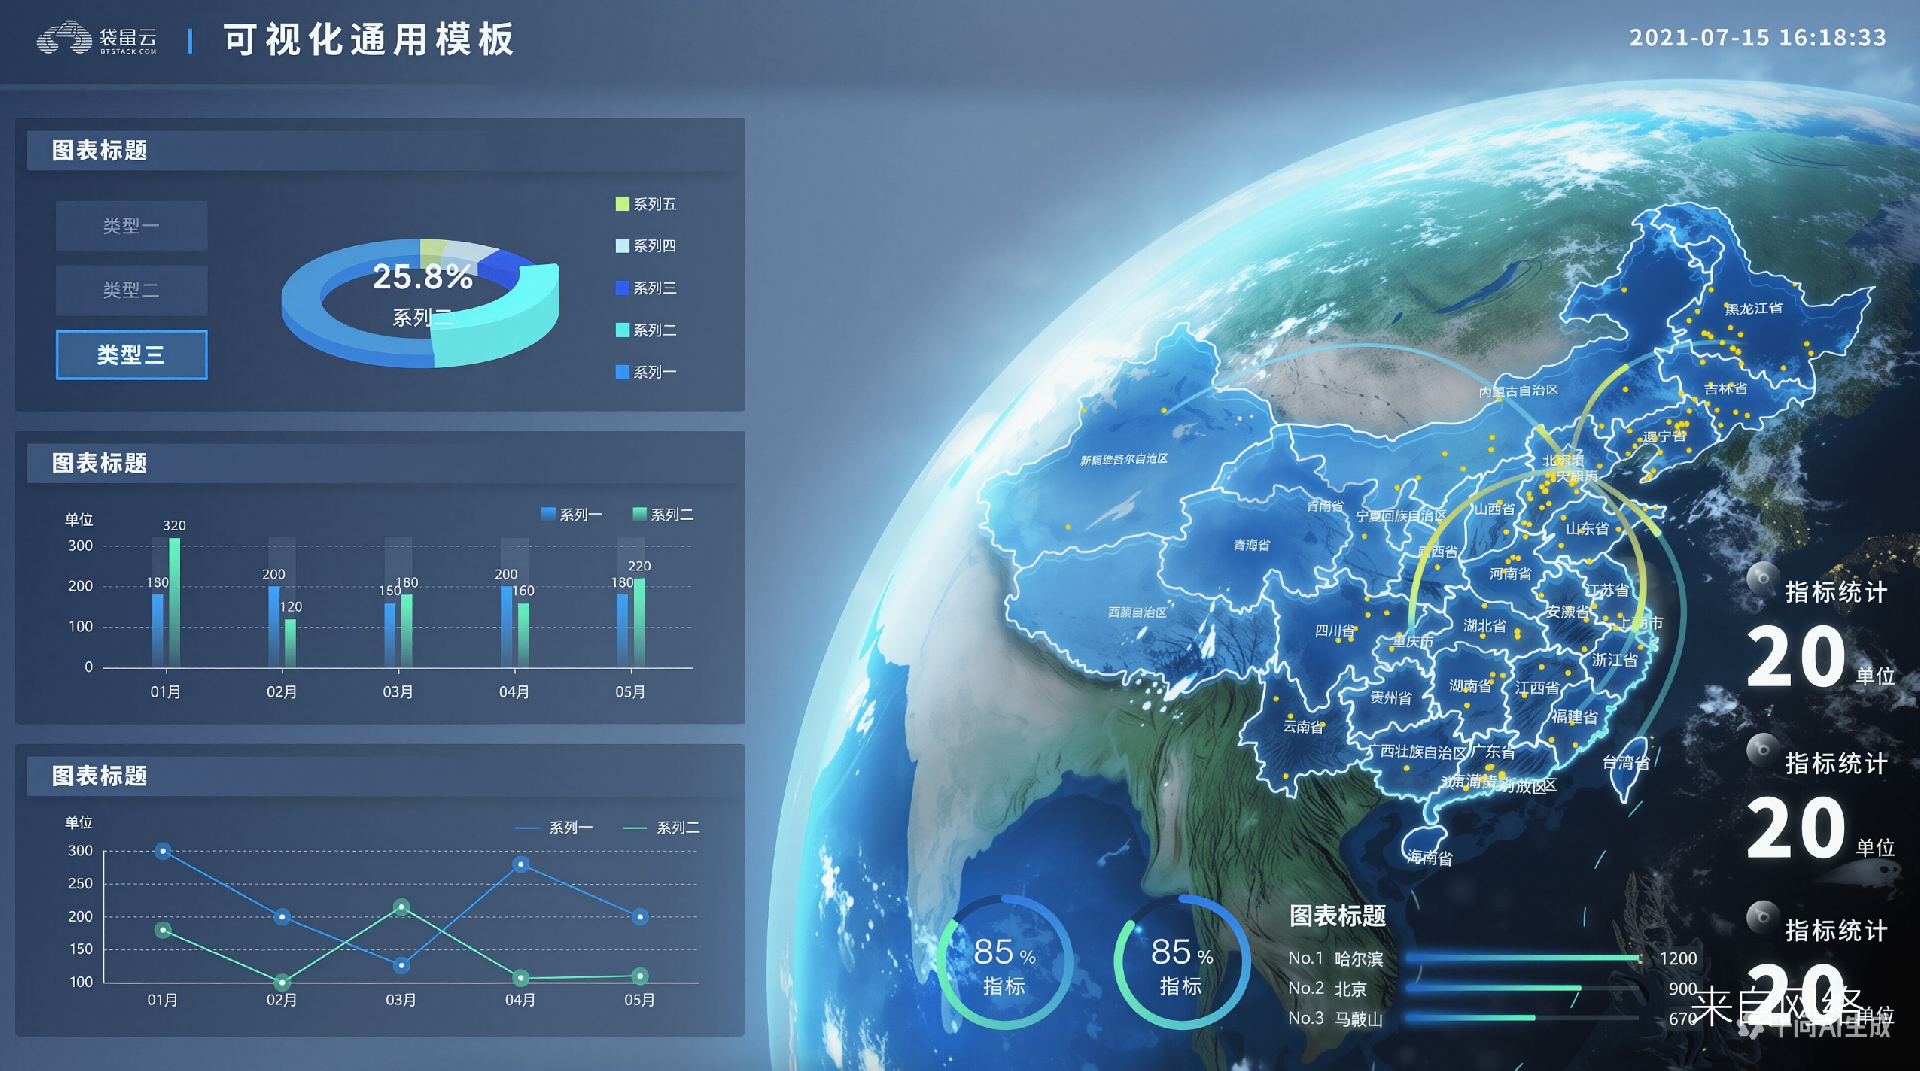
Task: Toggle 系列一 in the bar chart legend
Action: [x=571, y=515]
